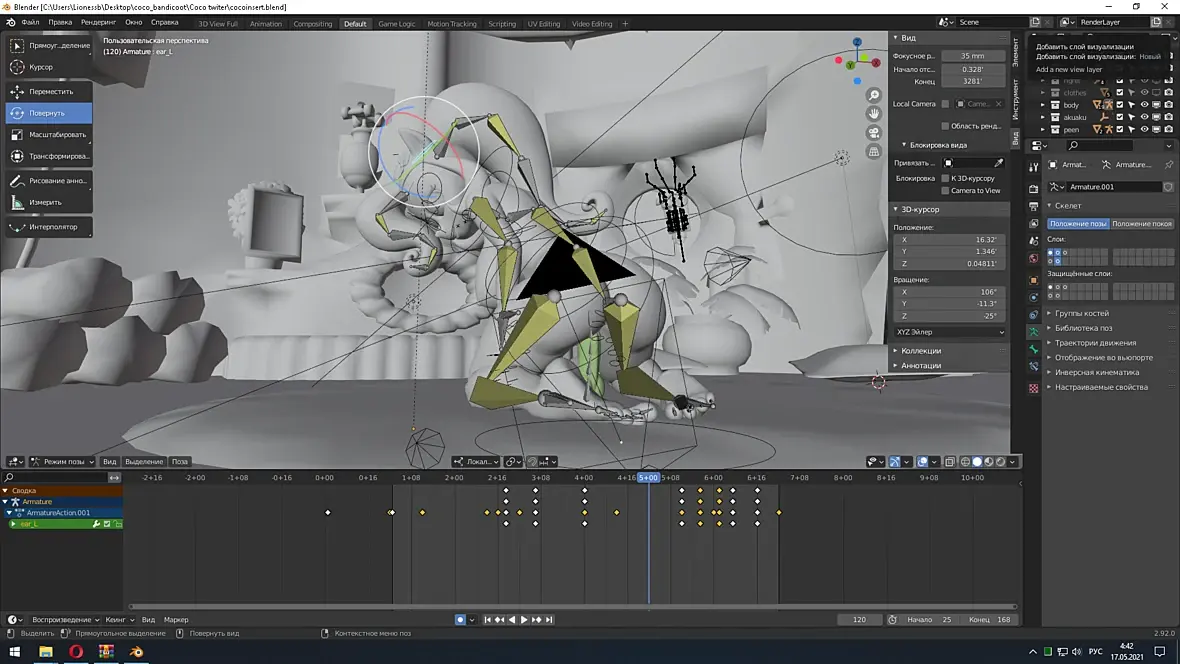Screen dimensions: 1180x664
Task: Expand the Инверсная кинематика section
Action: [x=1096, y=372]
